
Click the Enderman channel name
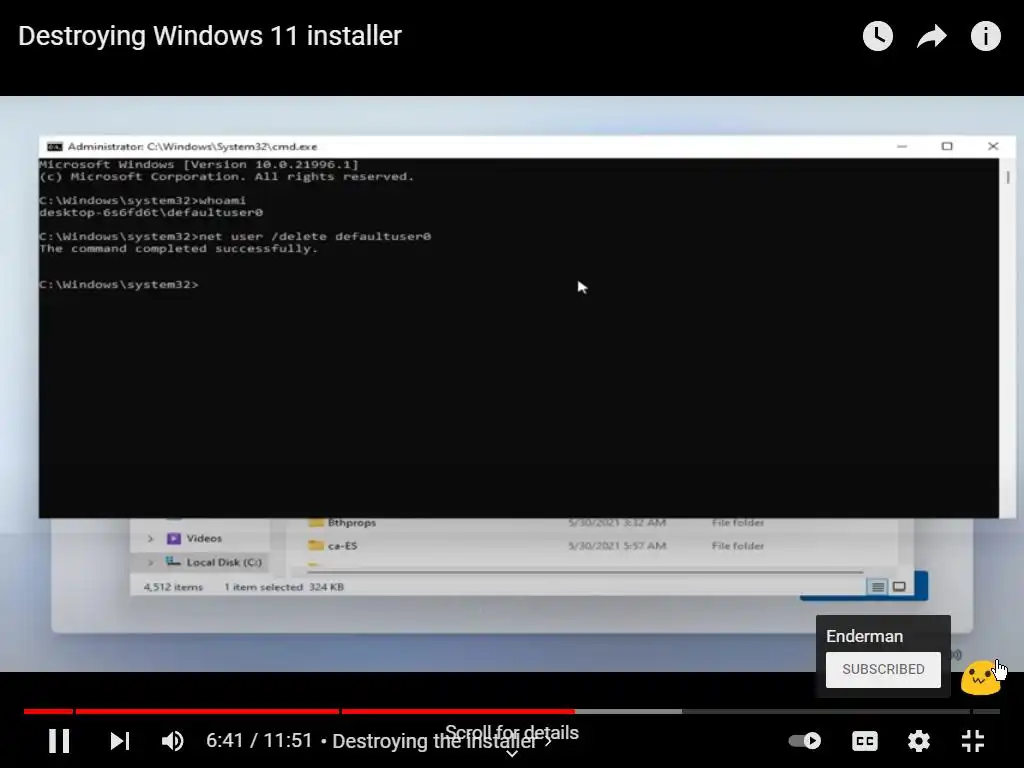coord(864,636)
